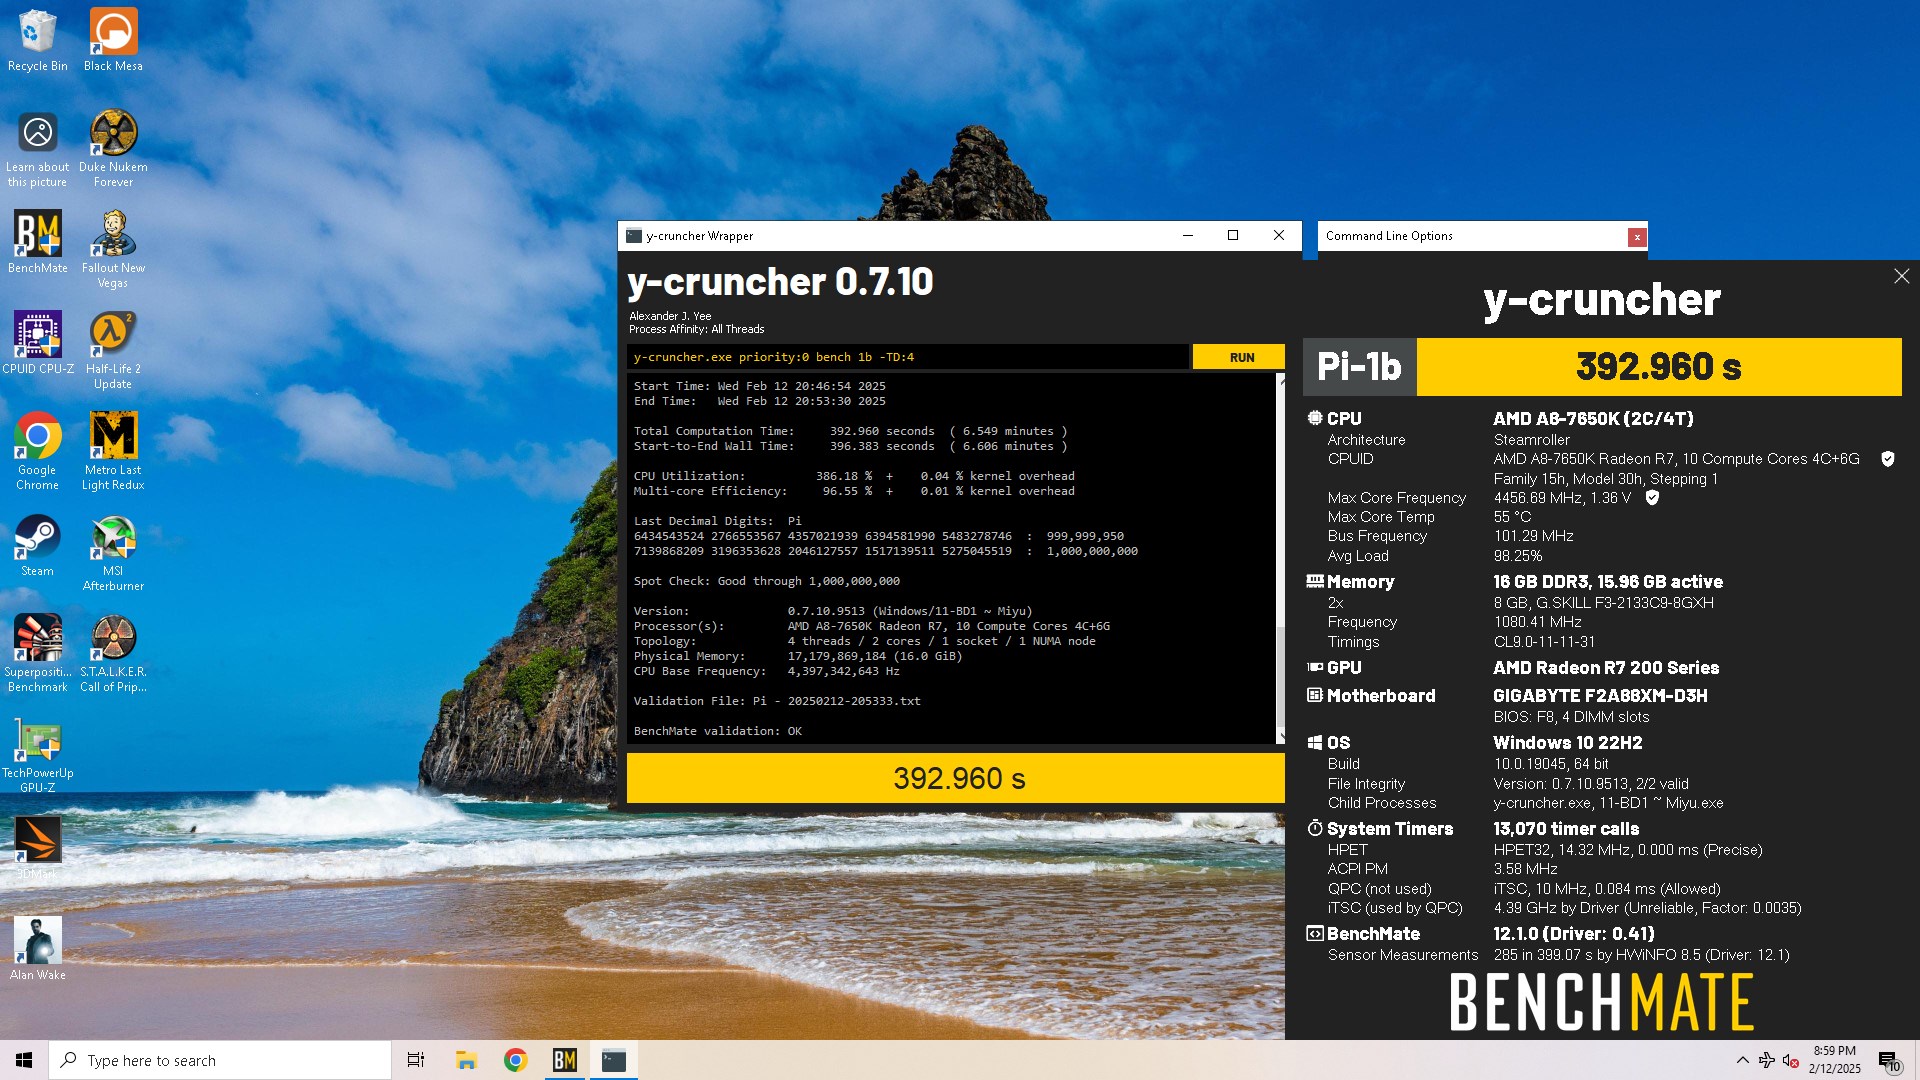Click the 'AMD A8-7650K (2C/4T)' CPU value
This screenshot has width=1920, height=1080.
(x=1593, y=419)
